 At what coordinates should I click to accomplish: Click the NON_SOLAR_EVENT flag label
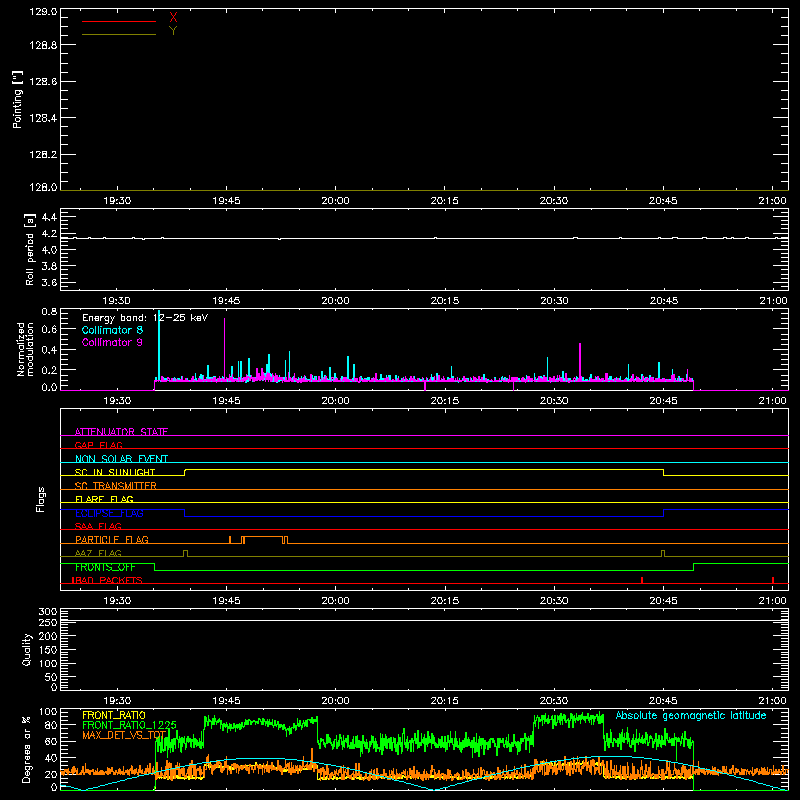[121, 459]
